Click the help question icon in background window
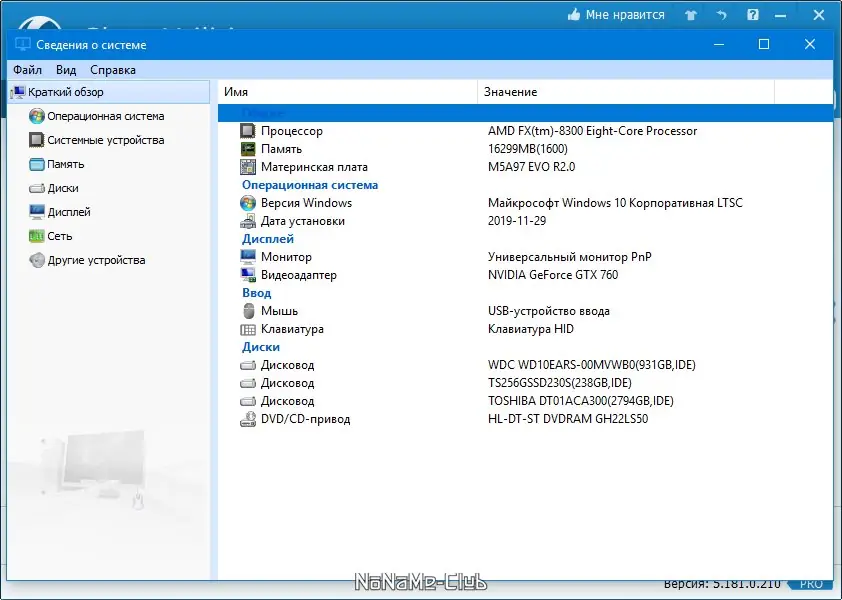 pos(753,15)
